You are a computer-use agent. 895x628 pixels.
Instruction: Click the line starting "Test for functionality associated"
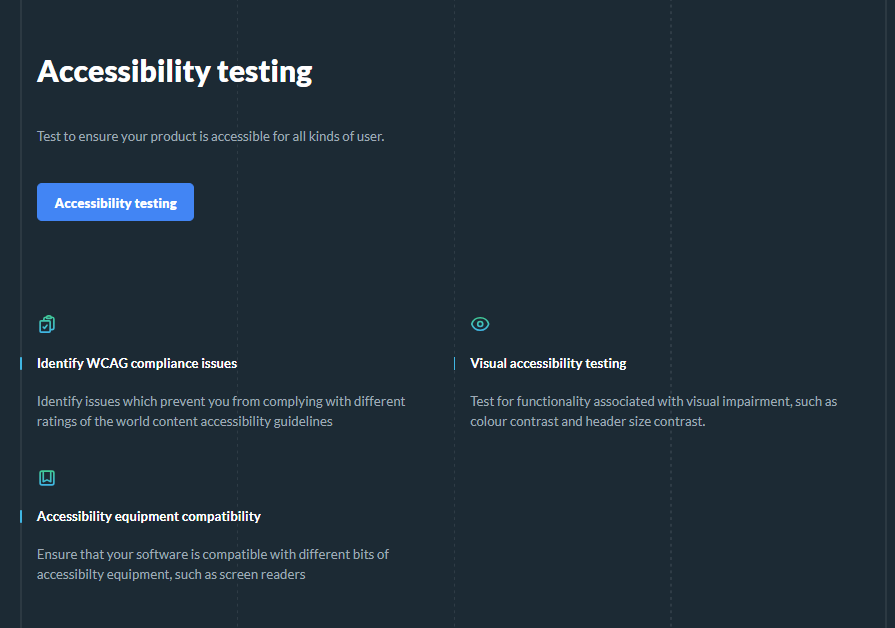click(653, 401)
